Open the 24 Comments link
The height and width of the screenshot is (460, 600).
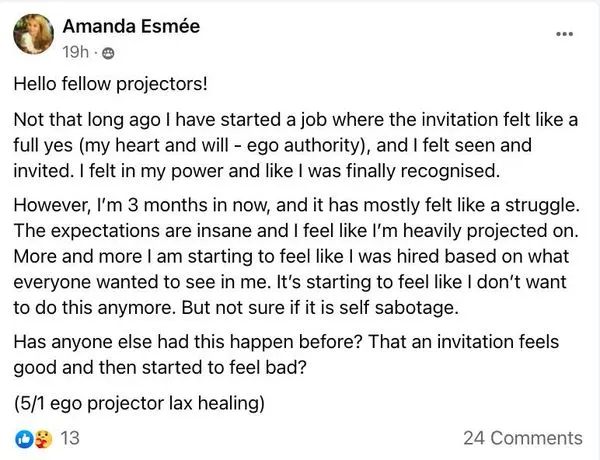522,438
